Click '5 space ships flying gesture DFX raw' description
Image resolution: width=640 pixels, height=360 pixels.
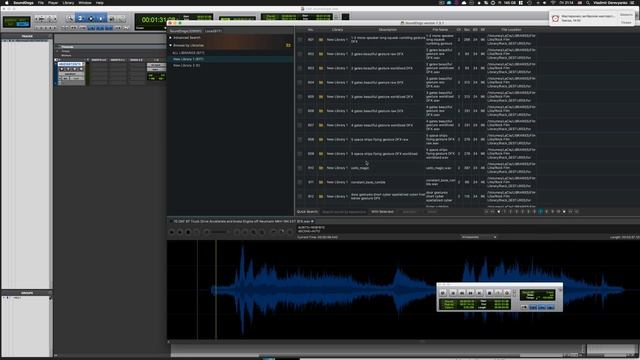pos(379,140)
